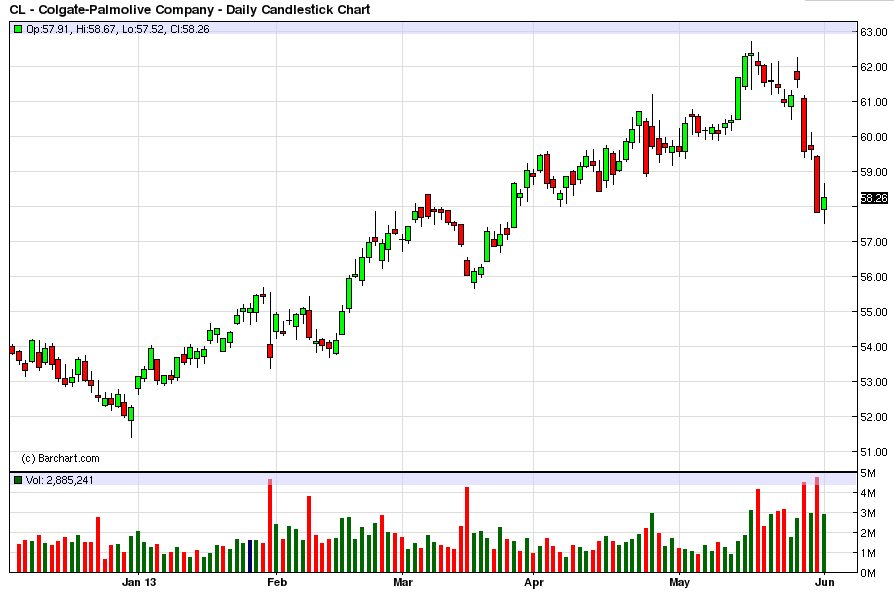894x598 pixels.
Task: Click the 'Jun' date axis label
Action: (x=824, y=583)
